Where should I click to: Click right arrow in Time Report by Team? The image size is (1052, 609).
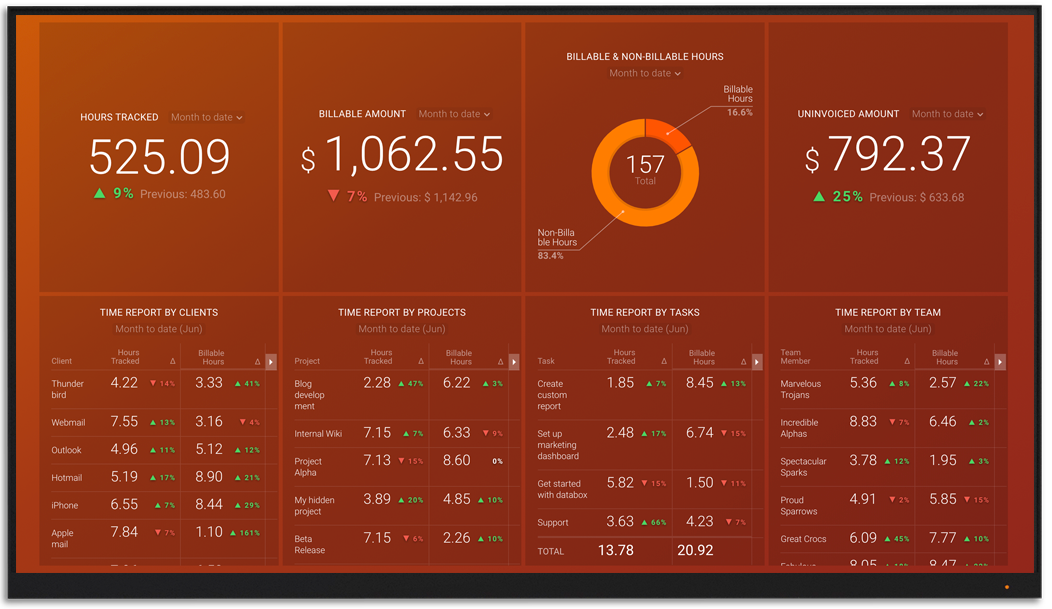coord(1000,362)
